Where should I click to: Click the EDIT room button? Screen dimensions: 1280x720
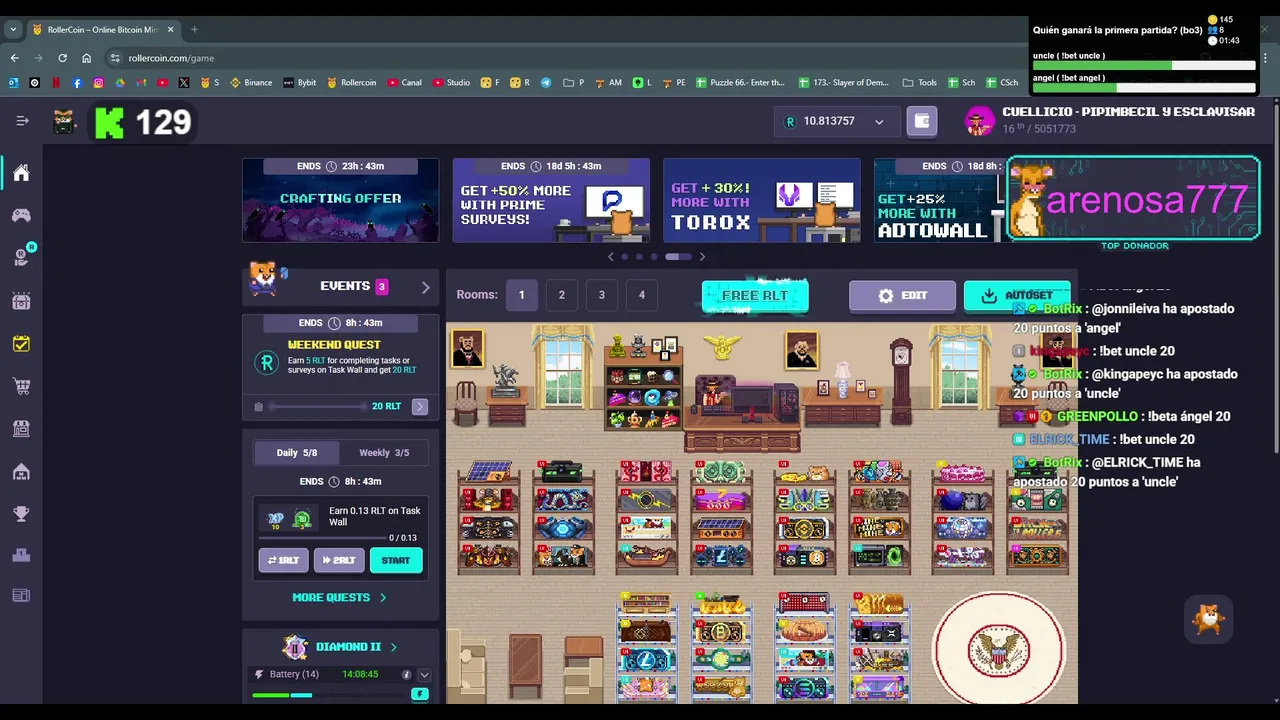coord(902,296)
